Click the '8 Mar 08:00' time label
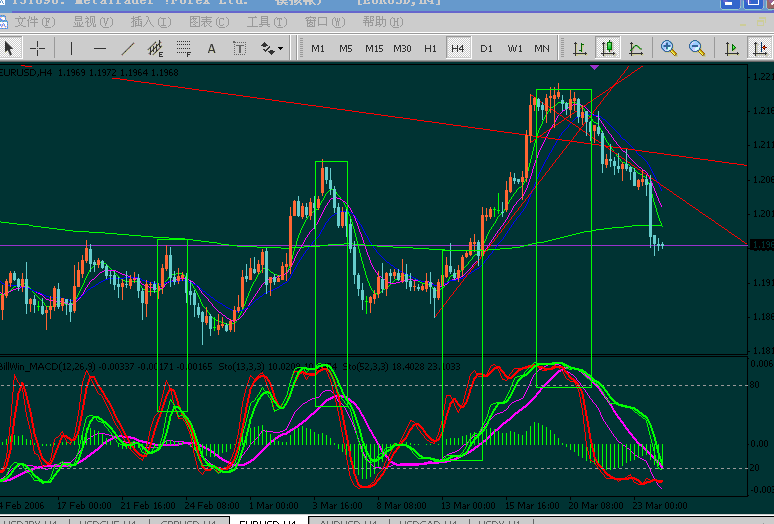The height and width of the screenshot is (524, 774). (x=401, y=506)
